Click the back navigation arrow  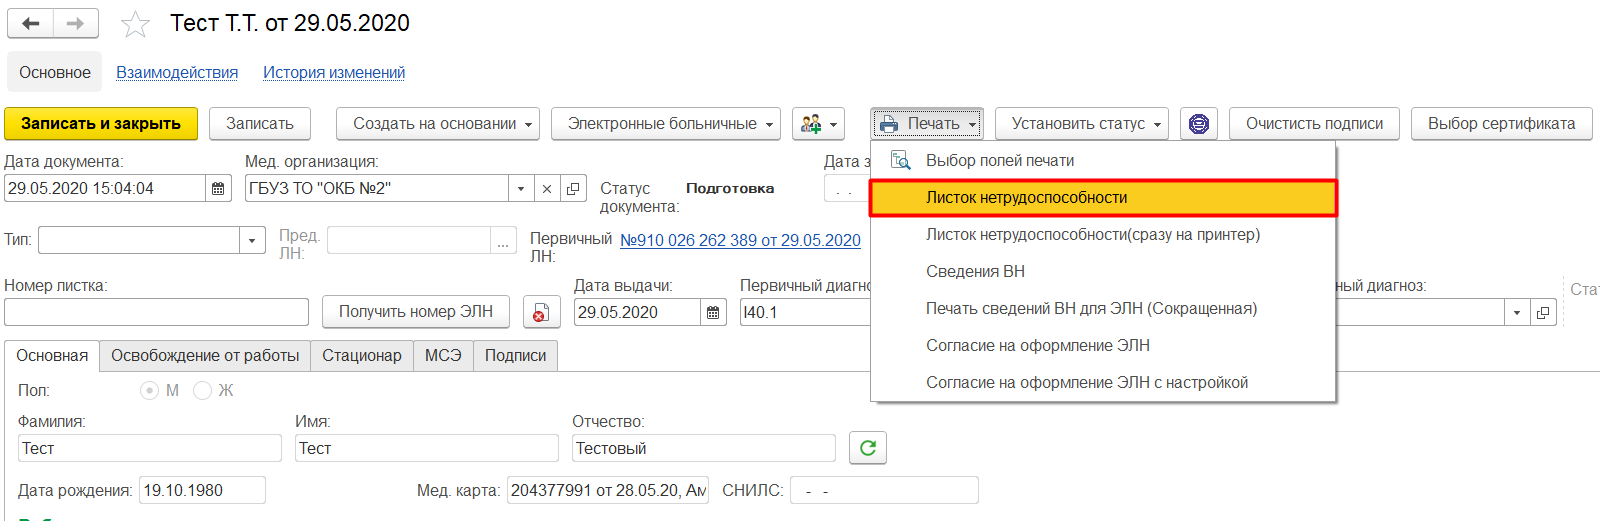point(30,23)
